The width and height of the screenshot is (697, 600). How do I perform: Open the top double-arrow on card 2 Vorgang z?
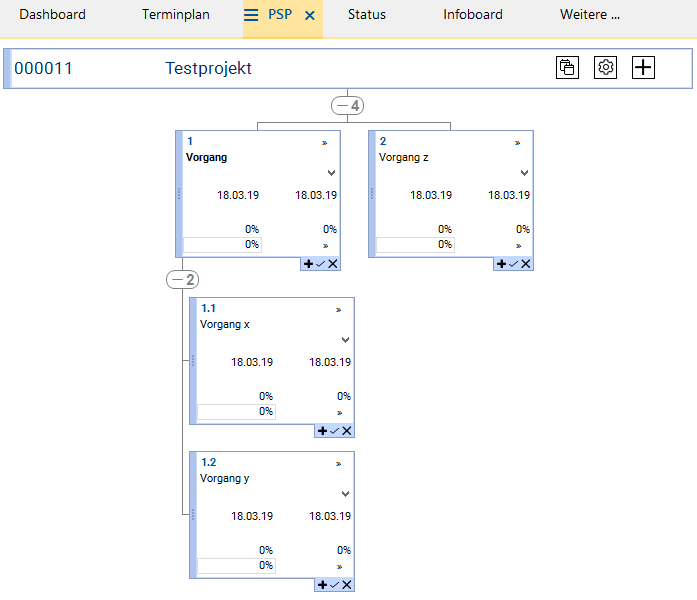point(517,143)
